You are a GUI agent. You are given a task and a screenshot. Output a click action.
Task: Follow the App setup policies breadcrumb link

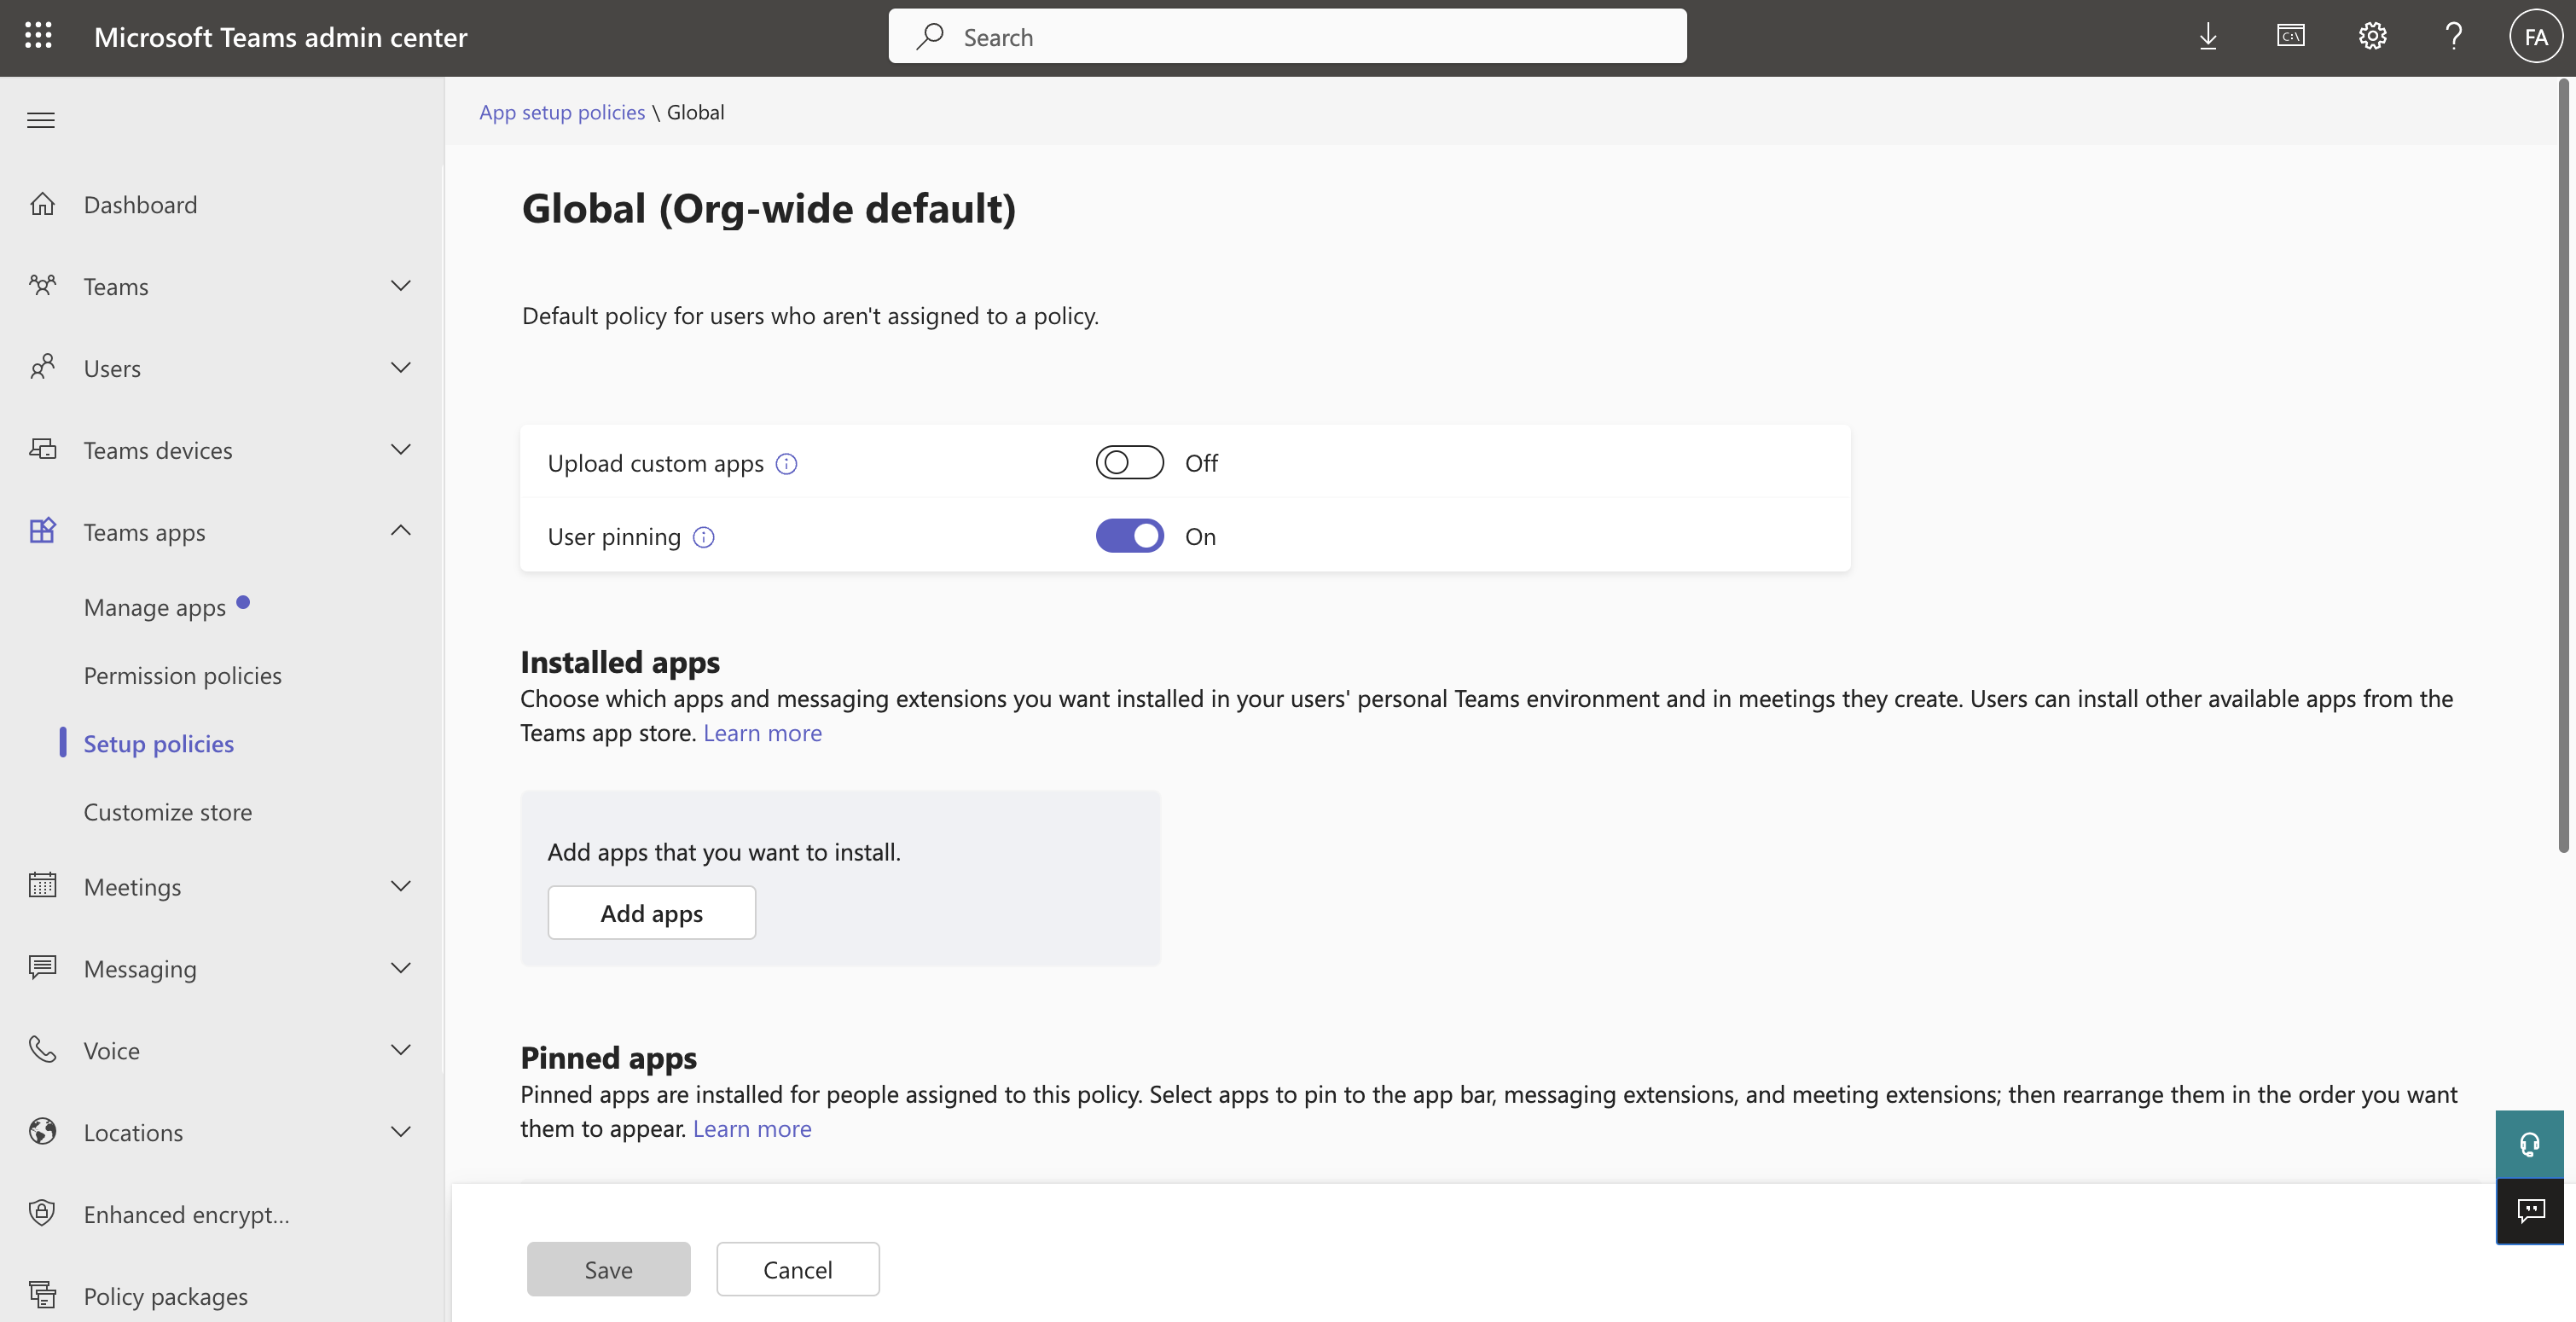coord(561,112)
